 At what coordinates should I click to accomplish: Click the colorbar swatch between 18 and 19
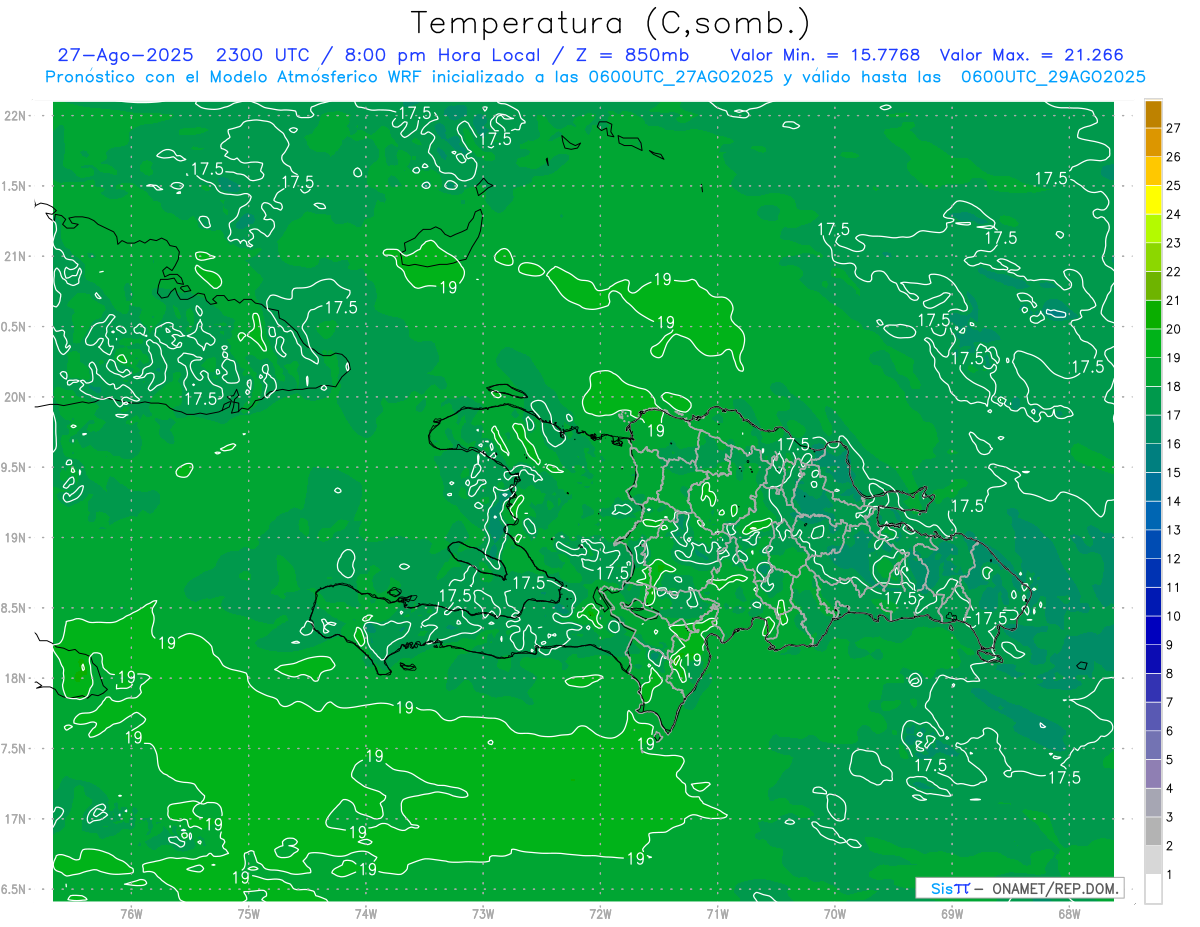point(1153,372)
